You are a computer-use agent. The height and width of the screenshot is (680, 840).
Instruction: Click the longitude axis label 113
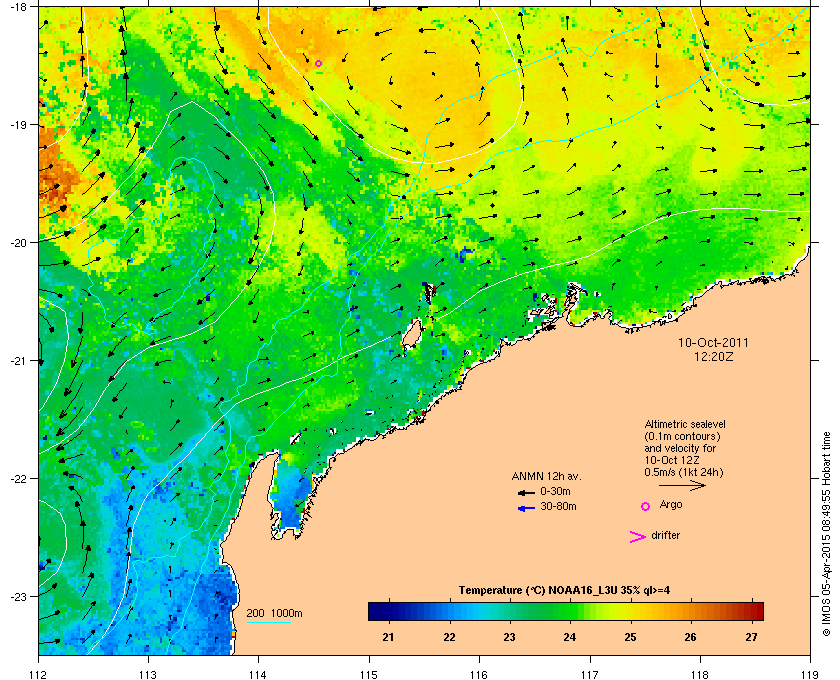pyautogui.click(x=148, y=674)
